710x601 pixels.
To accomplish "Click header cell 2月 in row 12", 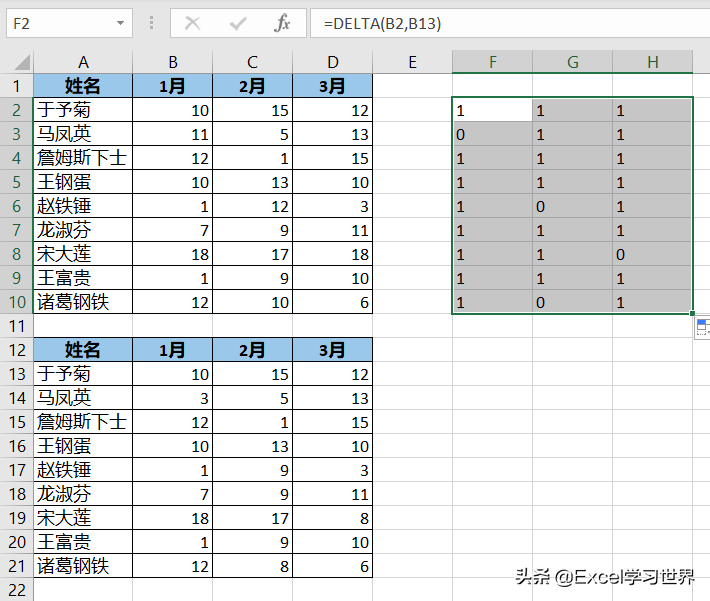I will pyautogui.click(x=252, y=350).
